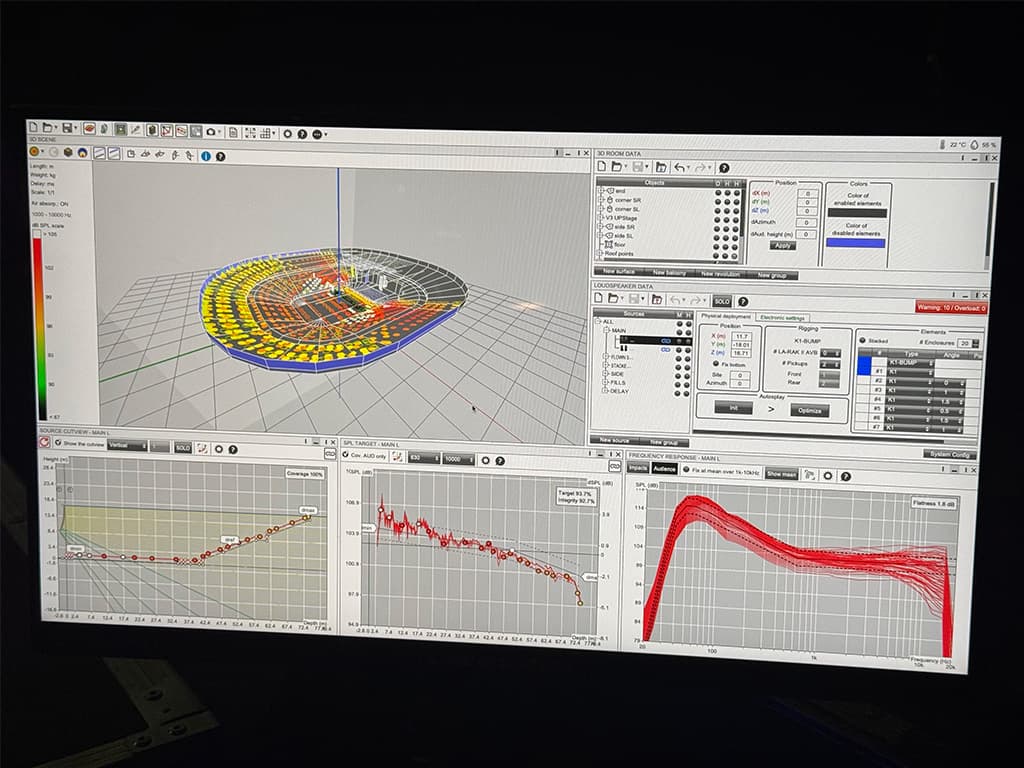Open the 630 frequency dropdown in SPL Target
Image resolution: width=1024 pixels, height=768 pixels.
[424, 458]
